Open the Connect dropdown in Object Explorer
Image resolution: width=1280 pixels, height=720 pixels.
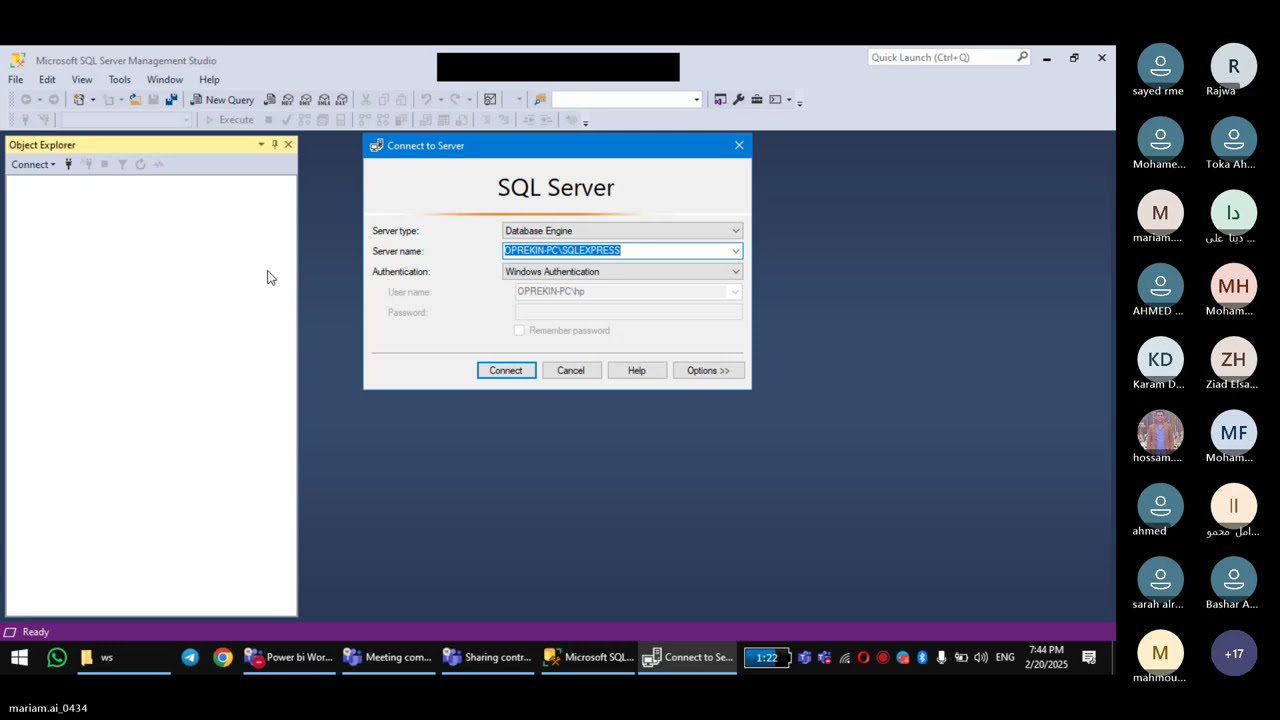33,164
